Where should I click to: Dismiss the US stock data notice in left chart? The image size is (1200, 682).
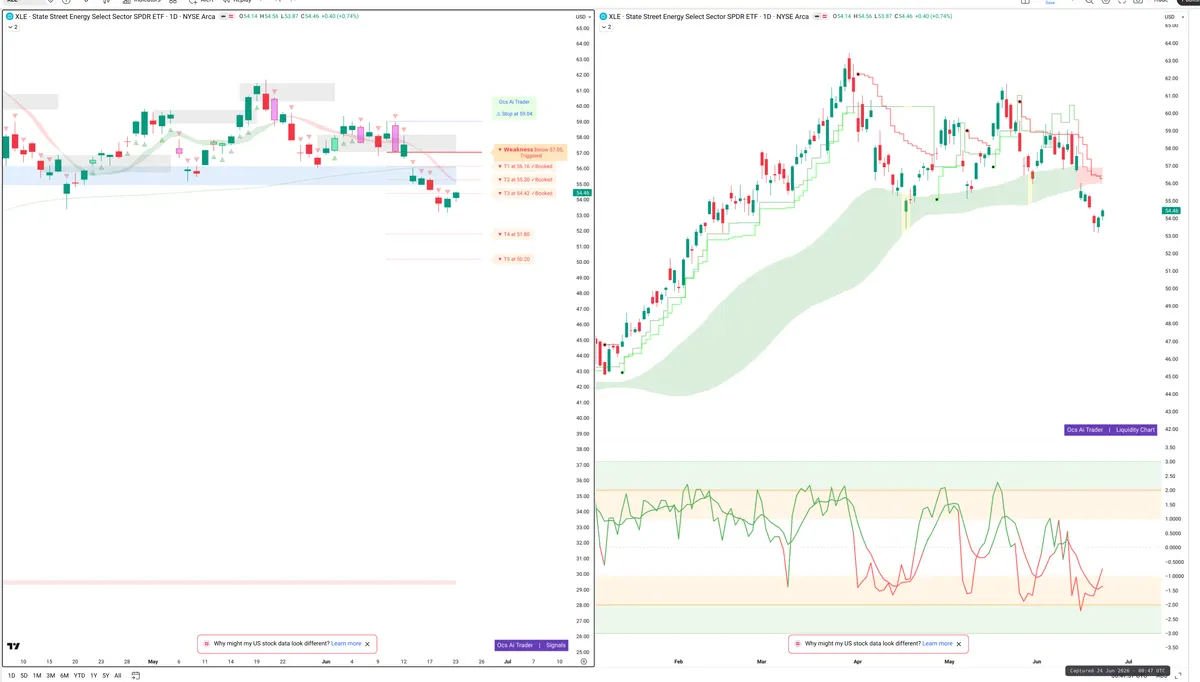367,644
